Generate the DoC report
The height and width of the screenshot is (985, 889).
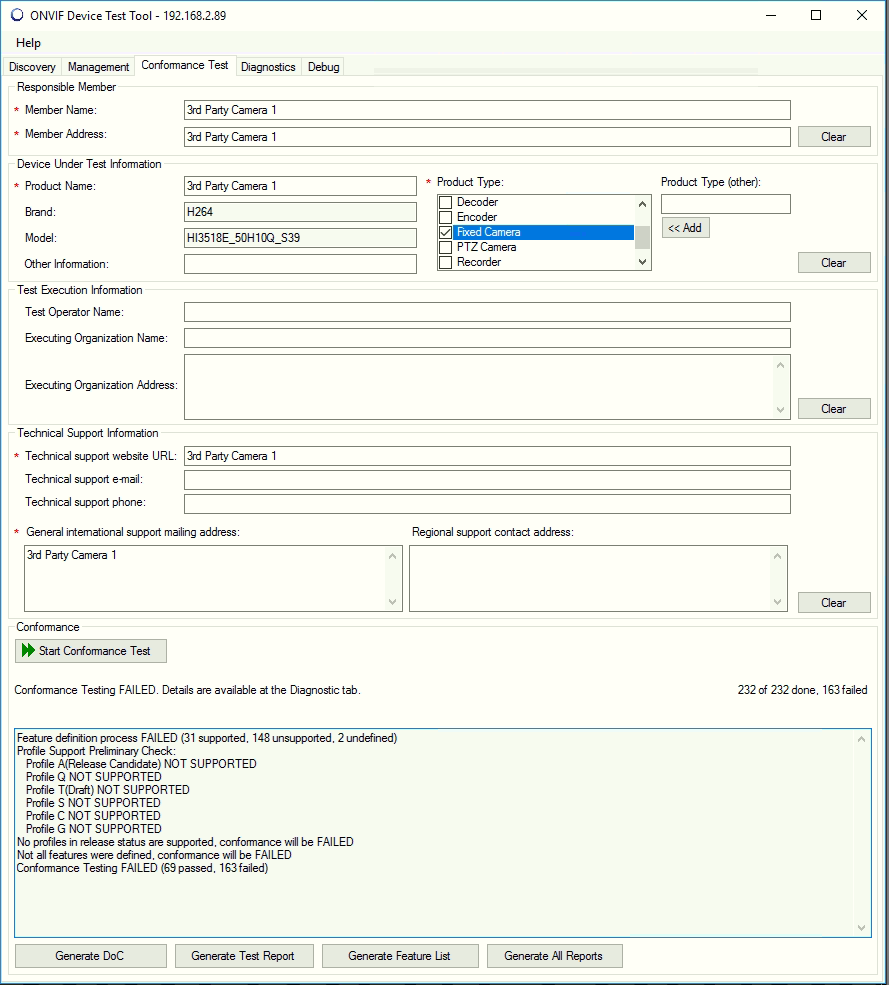pyautogui.click(x=91, y=956)
